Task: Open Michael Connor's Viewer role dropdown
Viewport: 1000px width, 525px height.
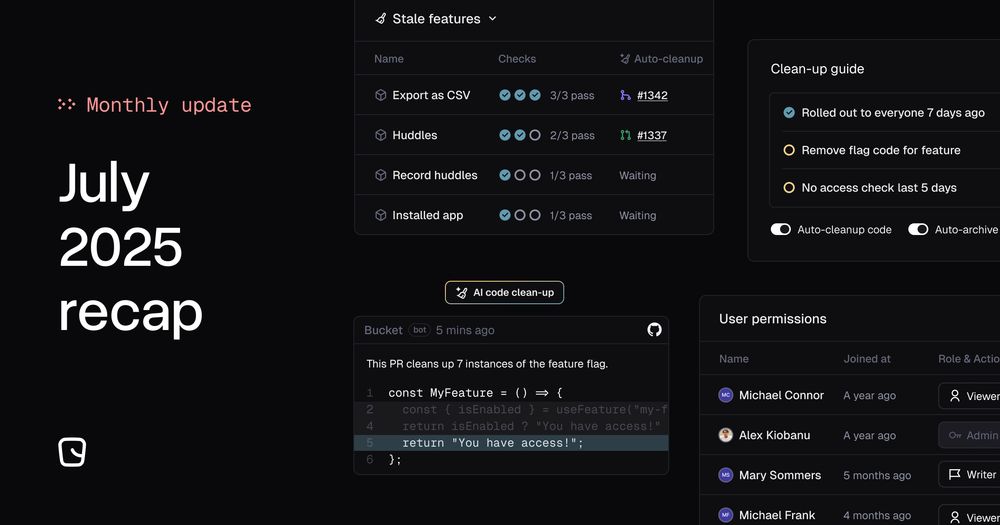Action: coord(969,396)
